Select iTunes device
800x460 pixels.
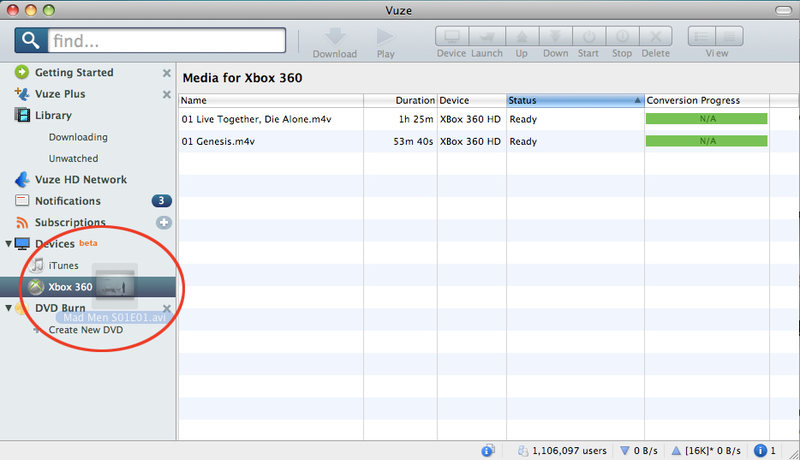63,265
